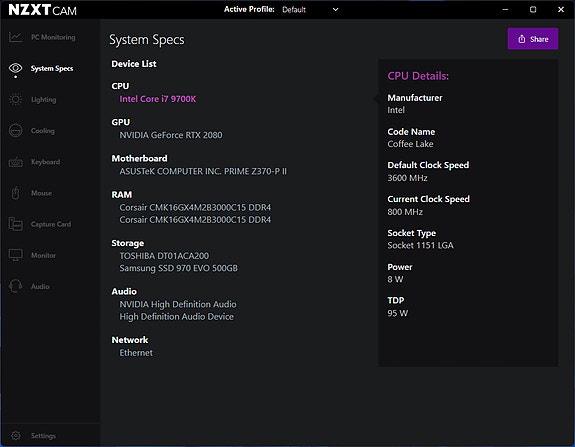Select the Cooling icon in the sidebar
The image size is (575, 447).
pyautogui.click(x=15, y=131)
